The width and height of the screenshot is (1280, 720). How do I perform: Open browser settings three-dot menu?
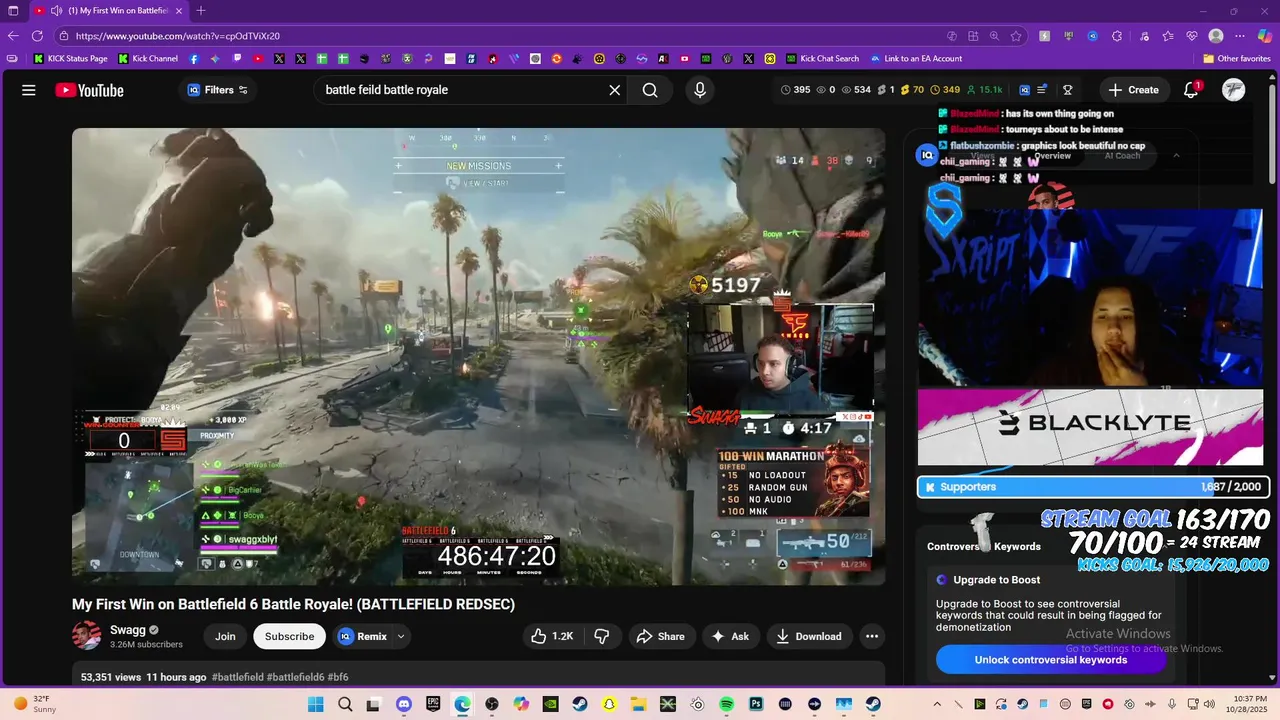pos(1240,36)
